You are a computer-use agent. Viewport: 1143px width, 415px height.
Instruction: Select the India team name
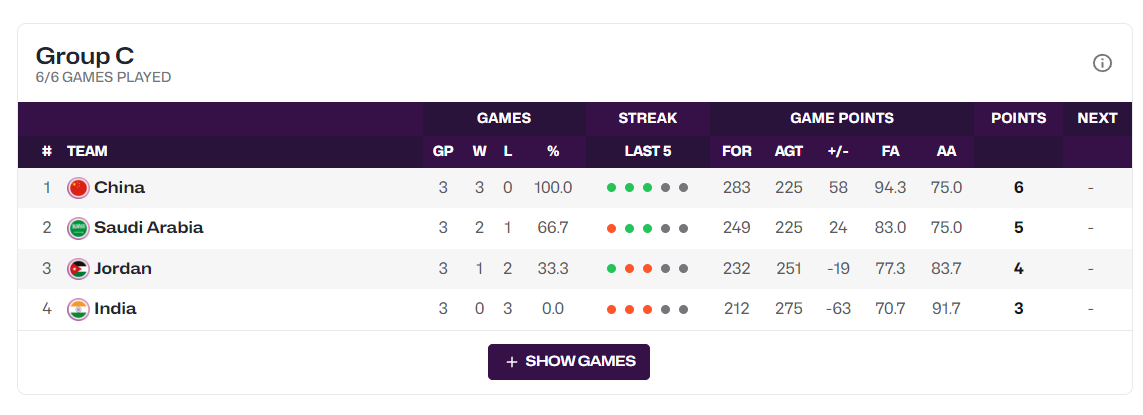click(115, 309)
